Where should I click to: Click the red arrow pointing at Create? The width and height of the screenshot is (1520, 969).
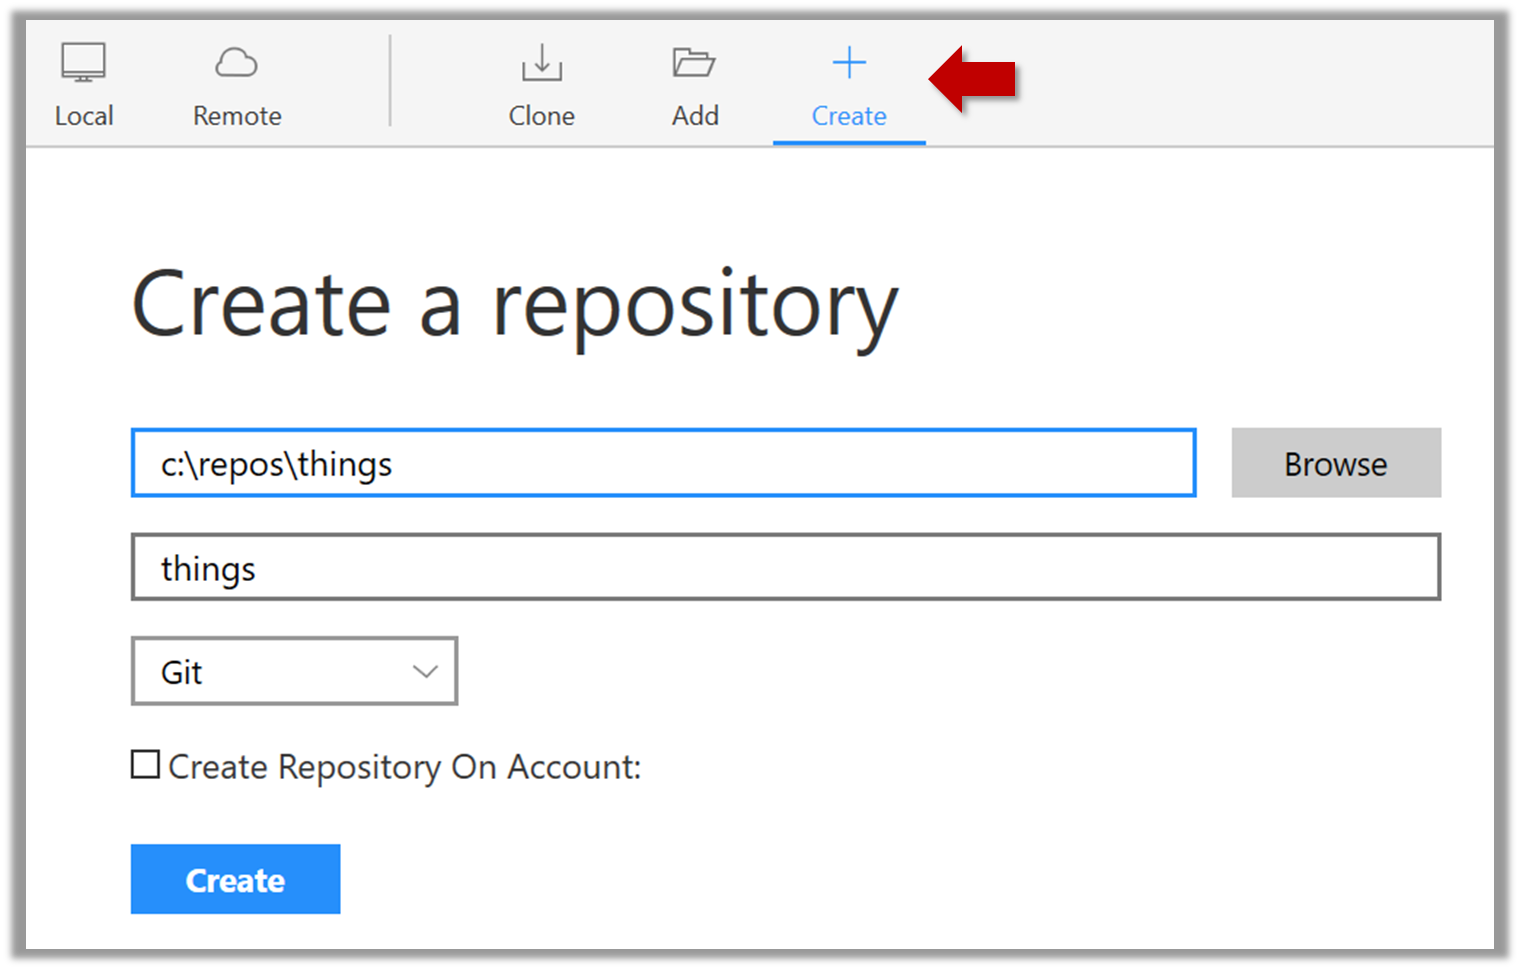972,79
